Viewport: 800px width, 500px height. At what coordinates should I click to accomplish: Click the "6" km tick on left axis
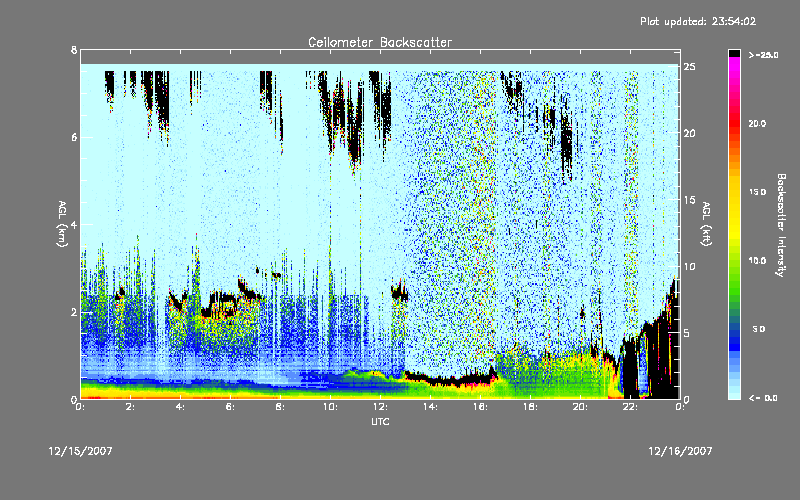74,137
